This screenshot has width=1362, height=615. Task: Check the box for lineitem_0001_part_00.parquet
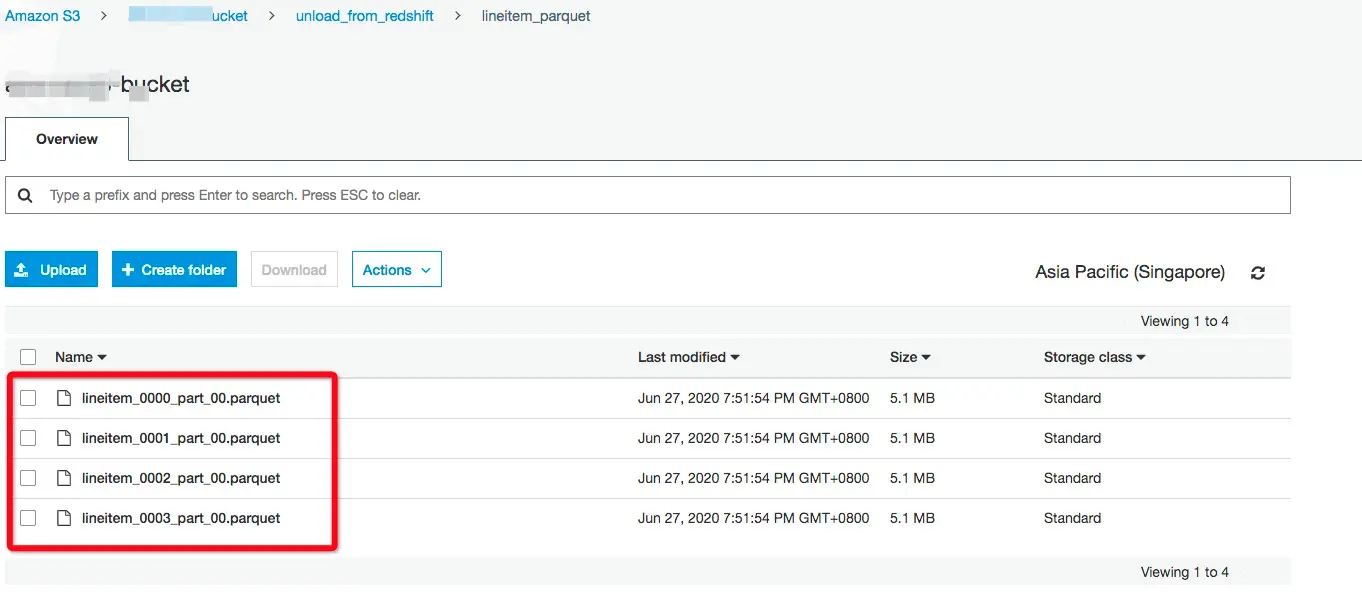click(28, 438)
